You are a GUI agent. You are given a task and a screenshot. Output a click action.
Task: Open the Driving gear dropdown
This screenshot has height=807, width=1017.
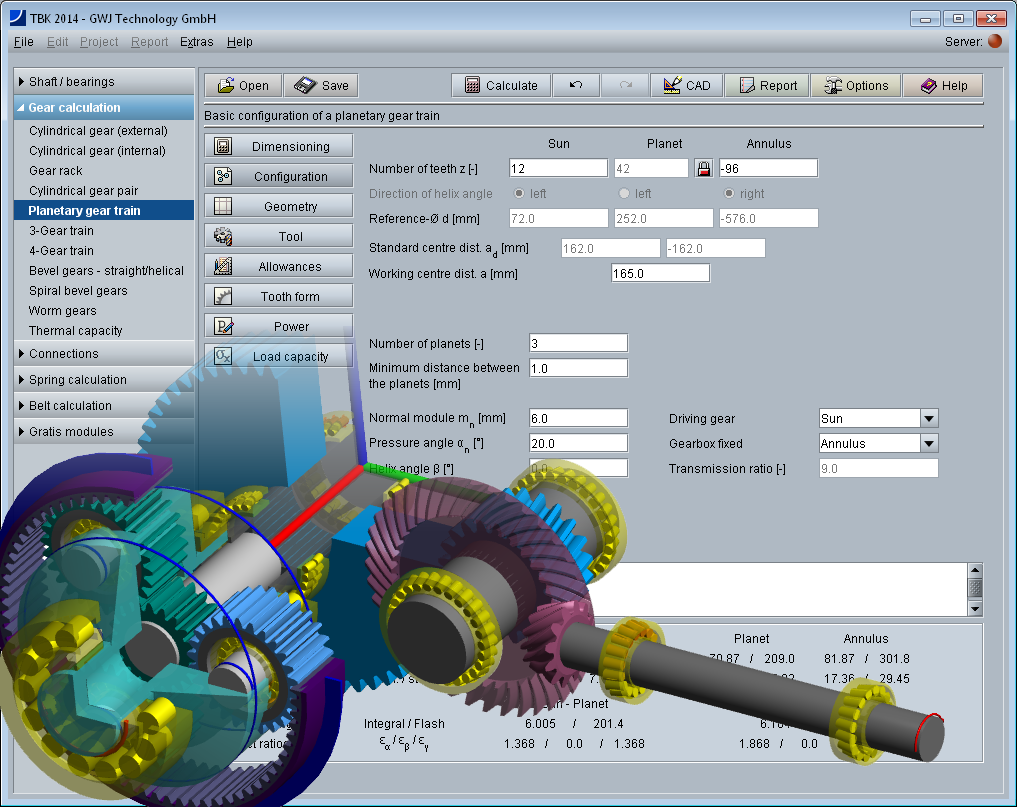(x=928, y=419)
